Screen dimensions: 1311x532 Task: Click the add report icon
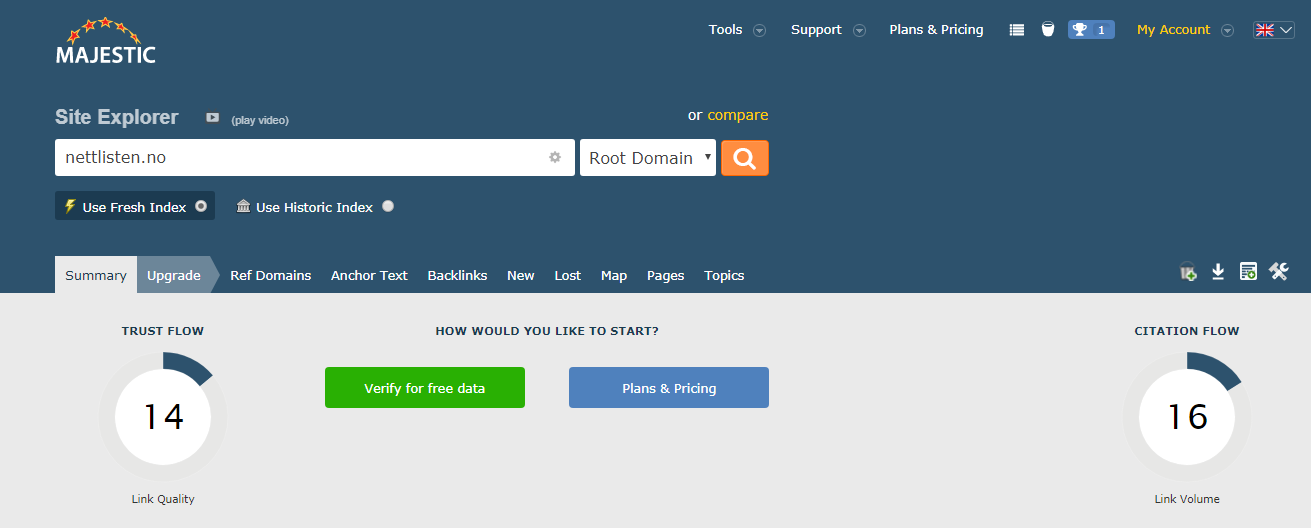(1248, 272)
